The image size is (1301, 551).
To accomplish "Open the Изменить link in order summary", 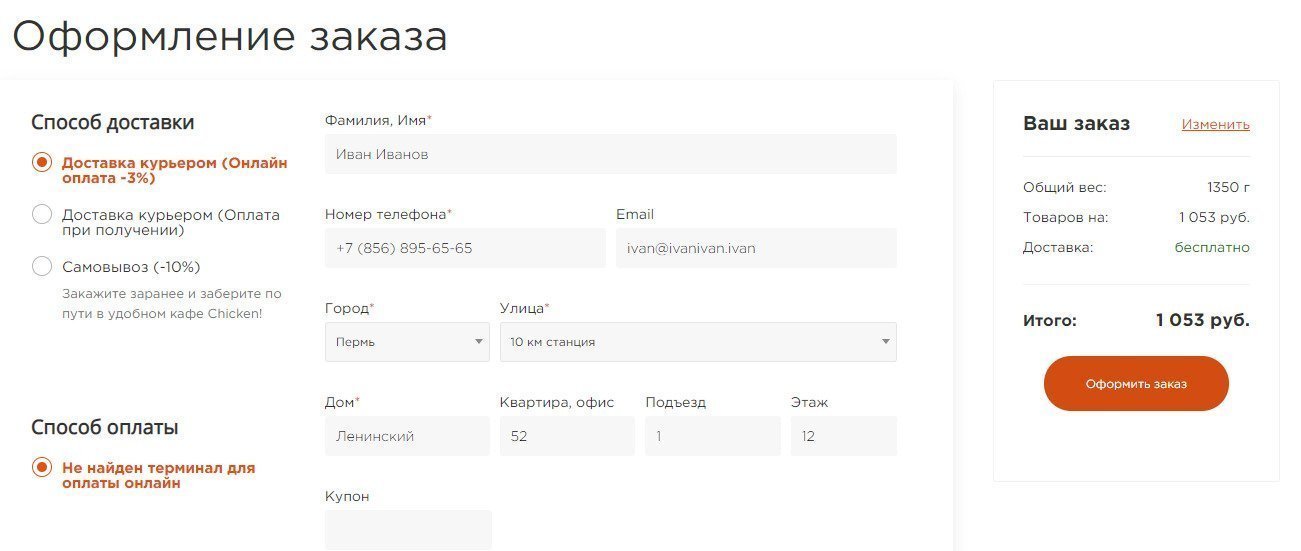I will click(1215, 125).
